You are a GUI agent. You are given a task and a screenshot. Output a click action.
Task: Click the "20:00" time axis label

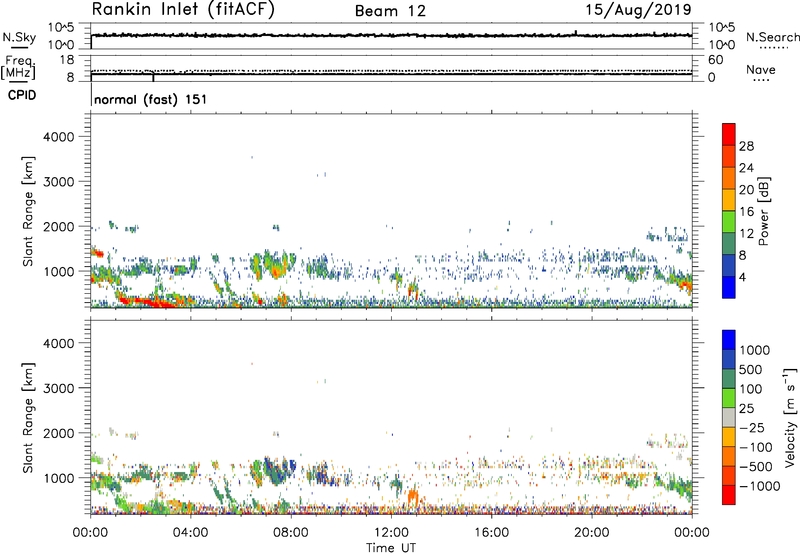591,532
